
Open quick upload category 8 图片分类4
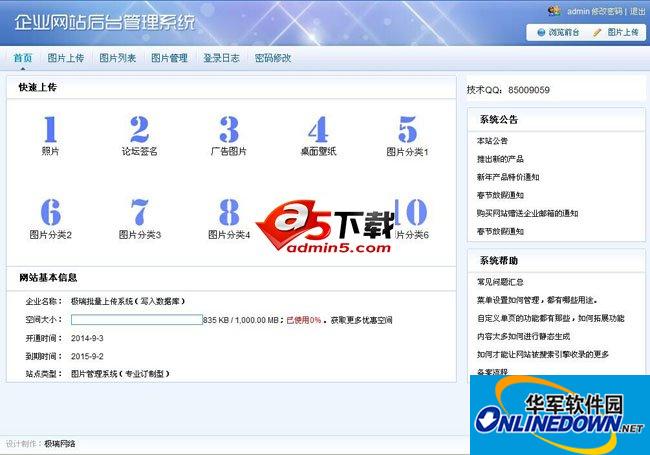point(229,219)
